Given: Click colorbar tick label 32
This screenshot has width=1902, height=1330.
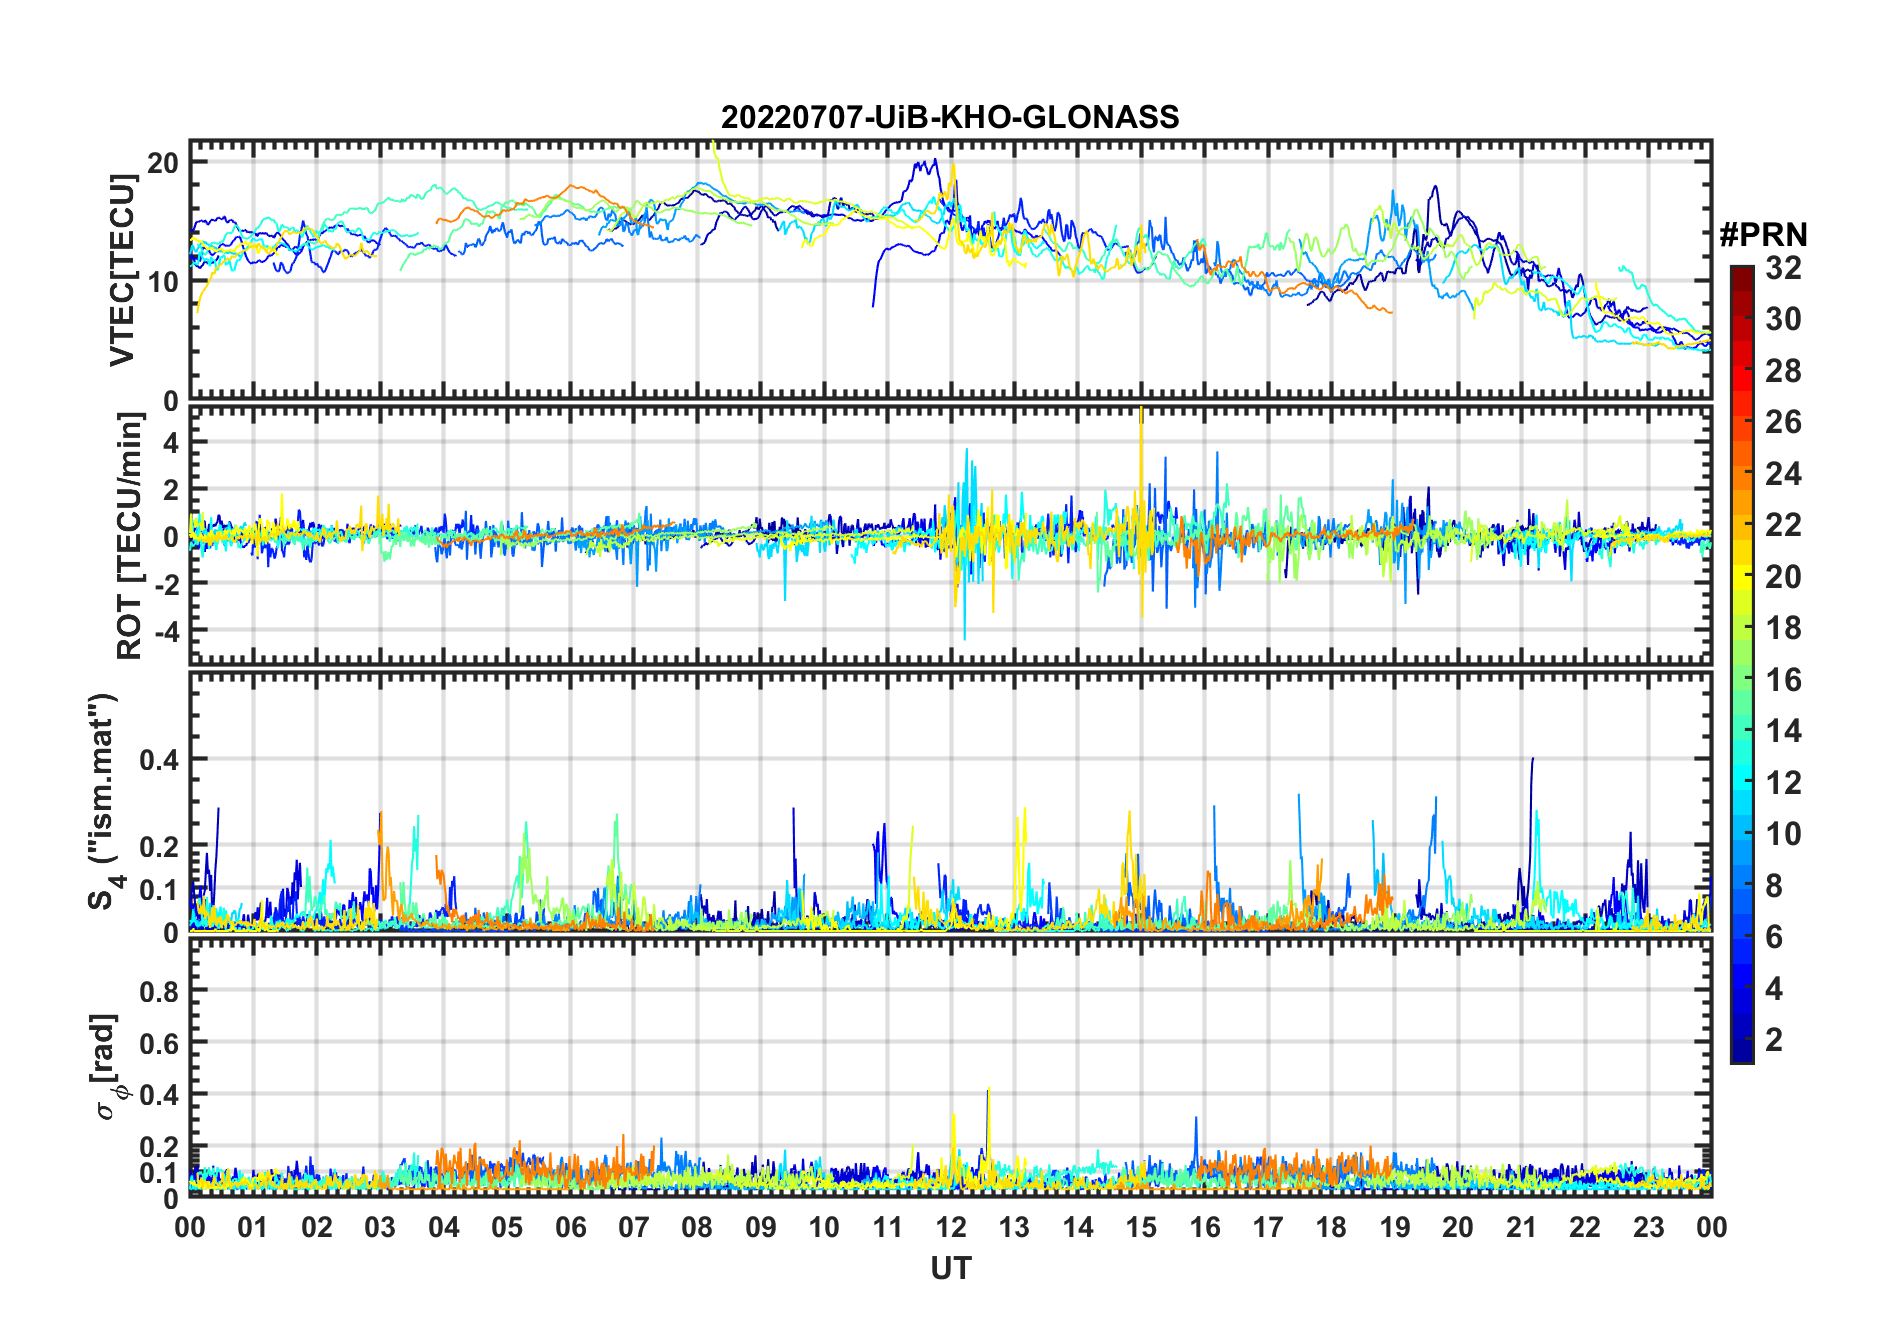Looking at the screenshot, I should tap(1783, 268).
